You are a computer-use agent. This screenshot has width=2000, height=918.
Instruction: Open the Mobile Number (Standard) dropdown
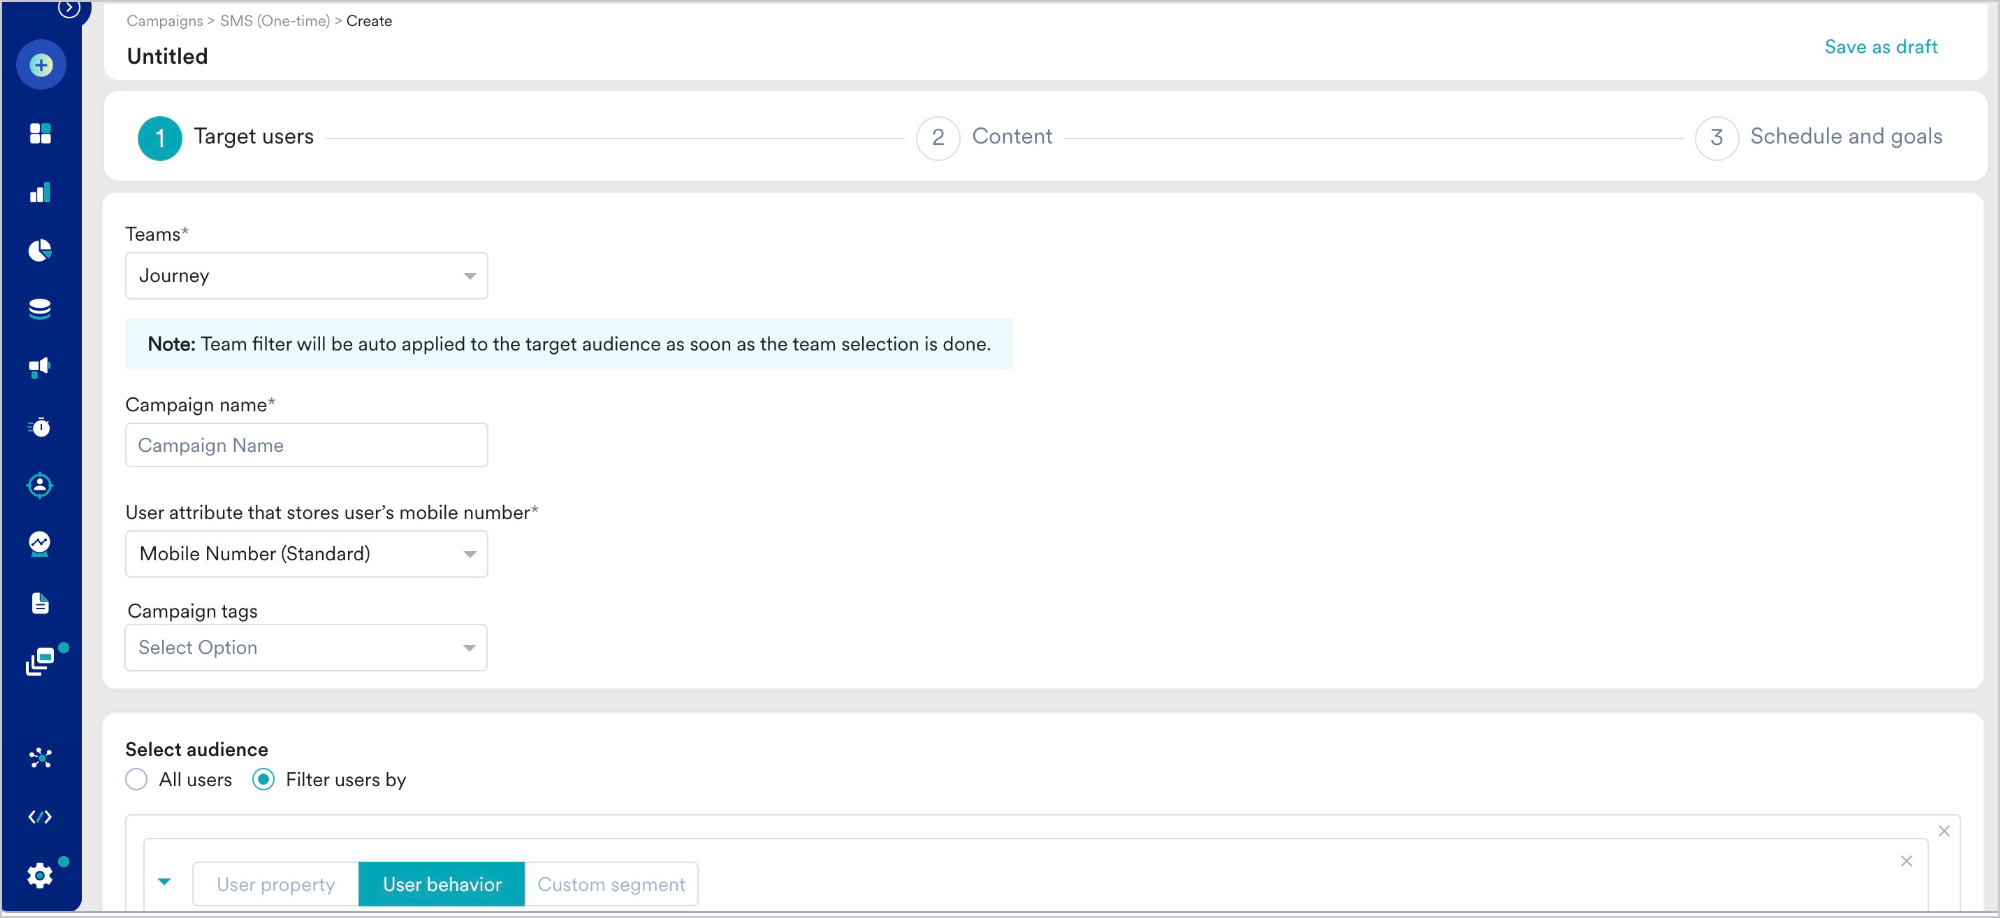coord(306,554)
